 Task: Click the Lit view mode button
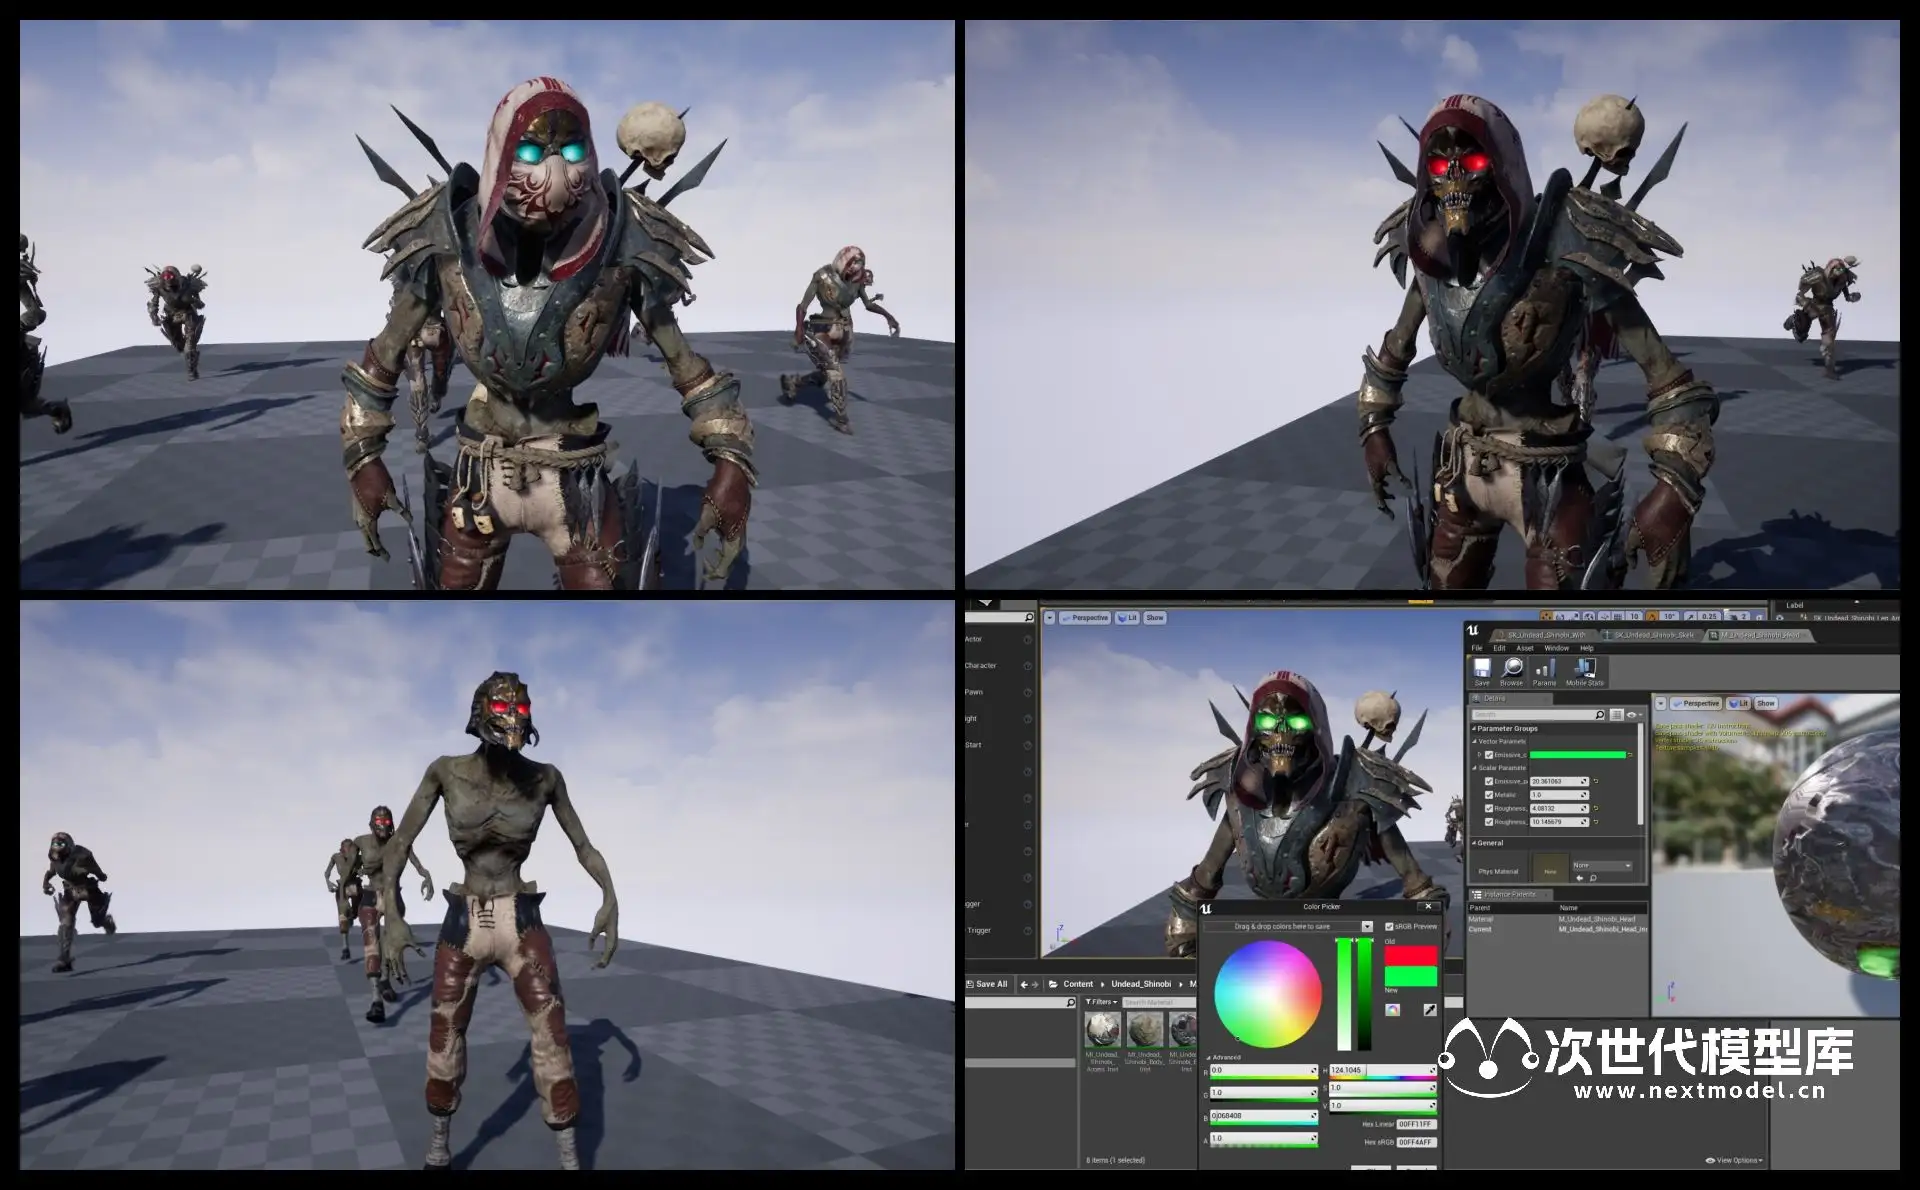pos(1127,618)
